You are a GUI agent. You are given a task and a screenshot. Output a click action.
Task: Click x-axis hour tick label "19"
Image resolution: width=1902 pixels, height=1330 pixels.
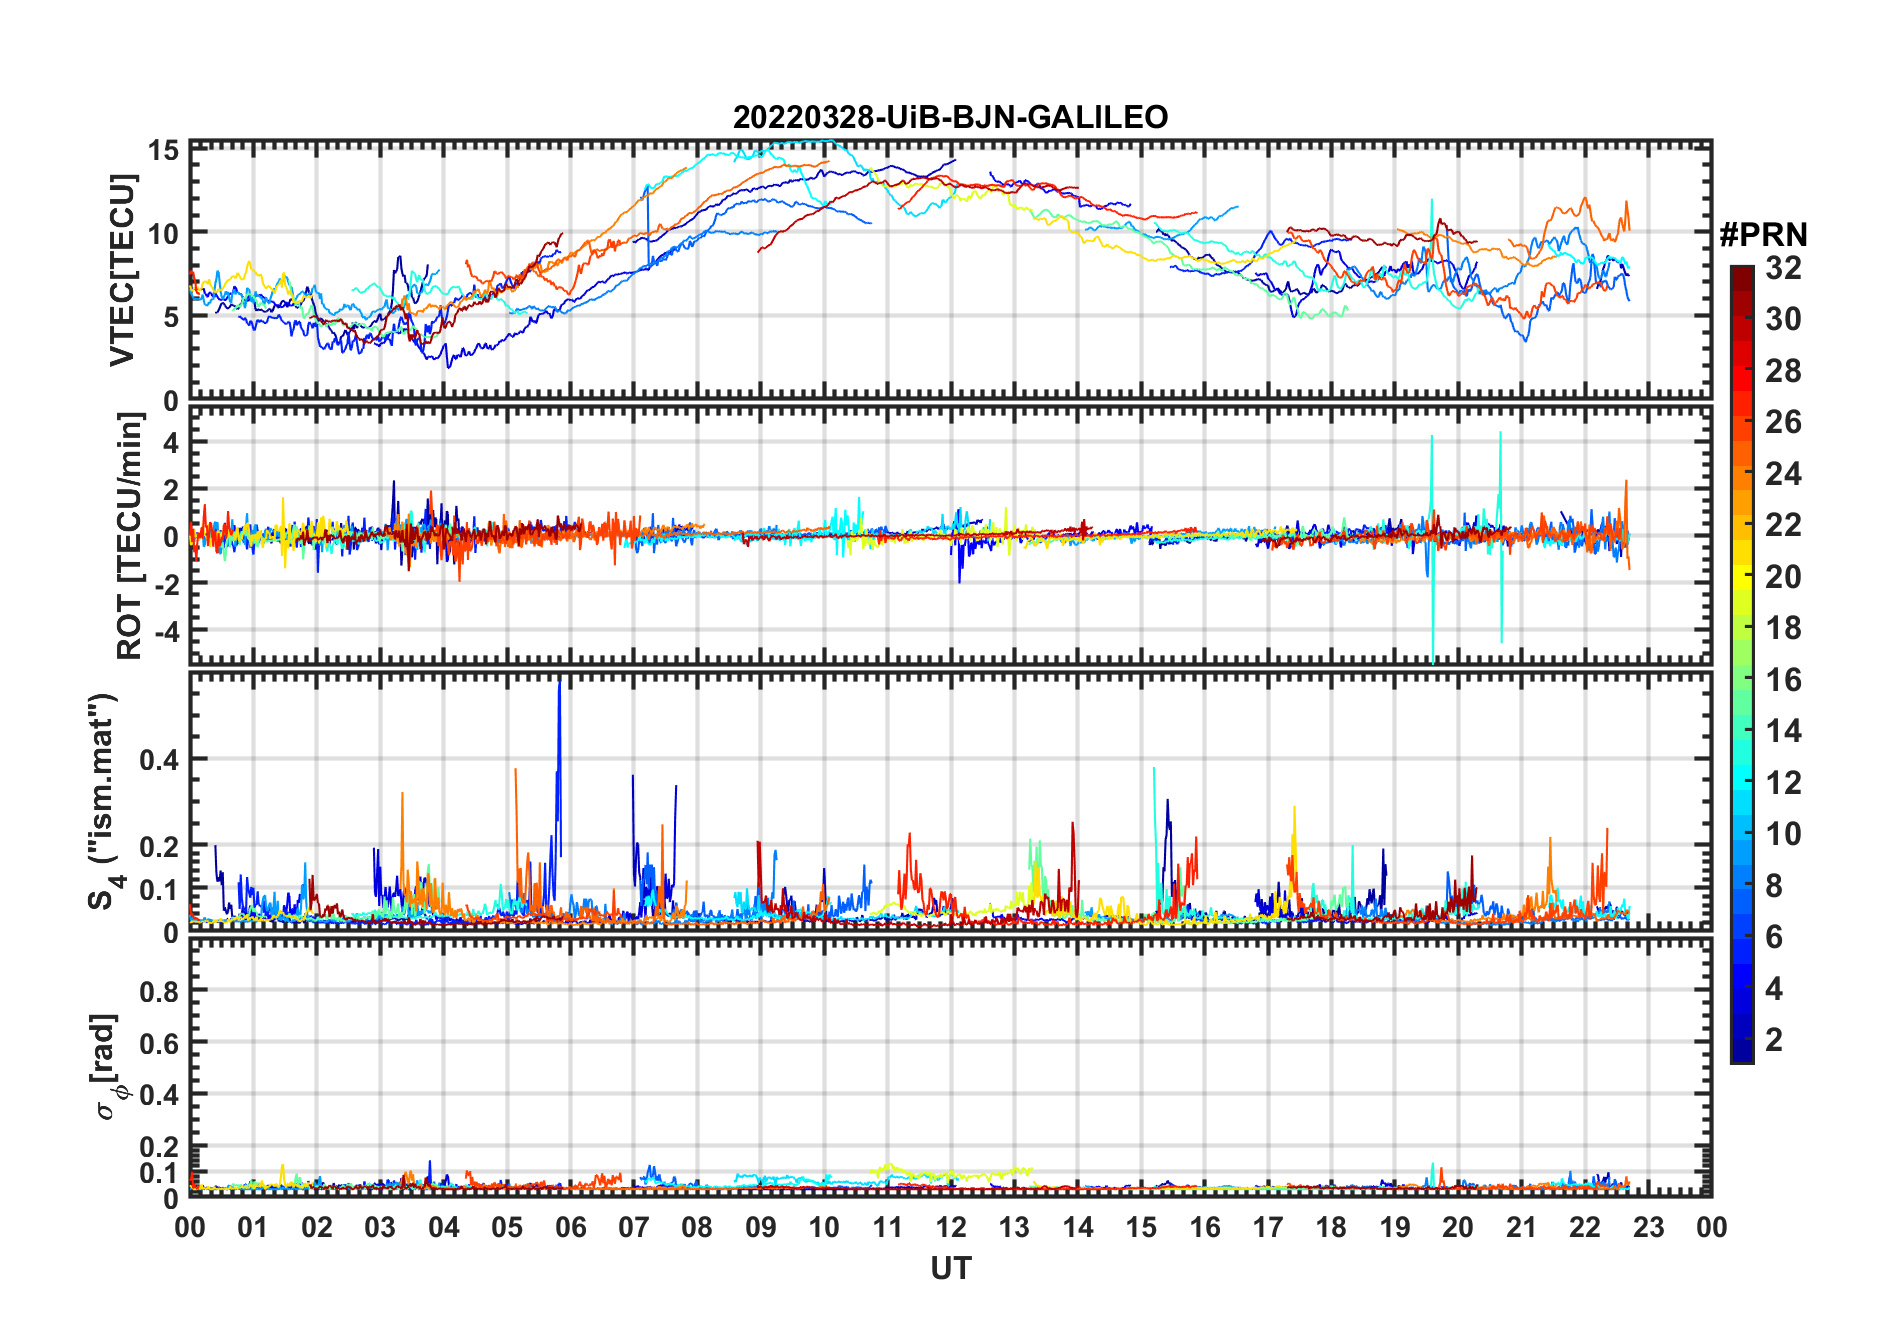click(x=1395, y=1227)
